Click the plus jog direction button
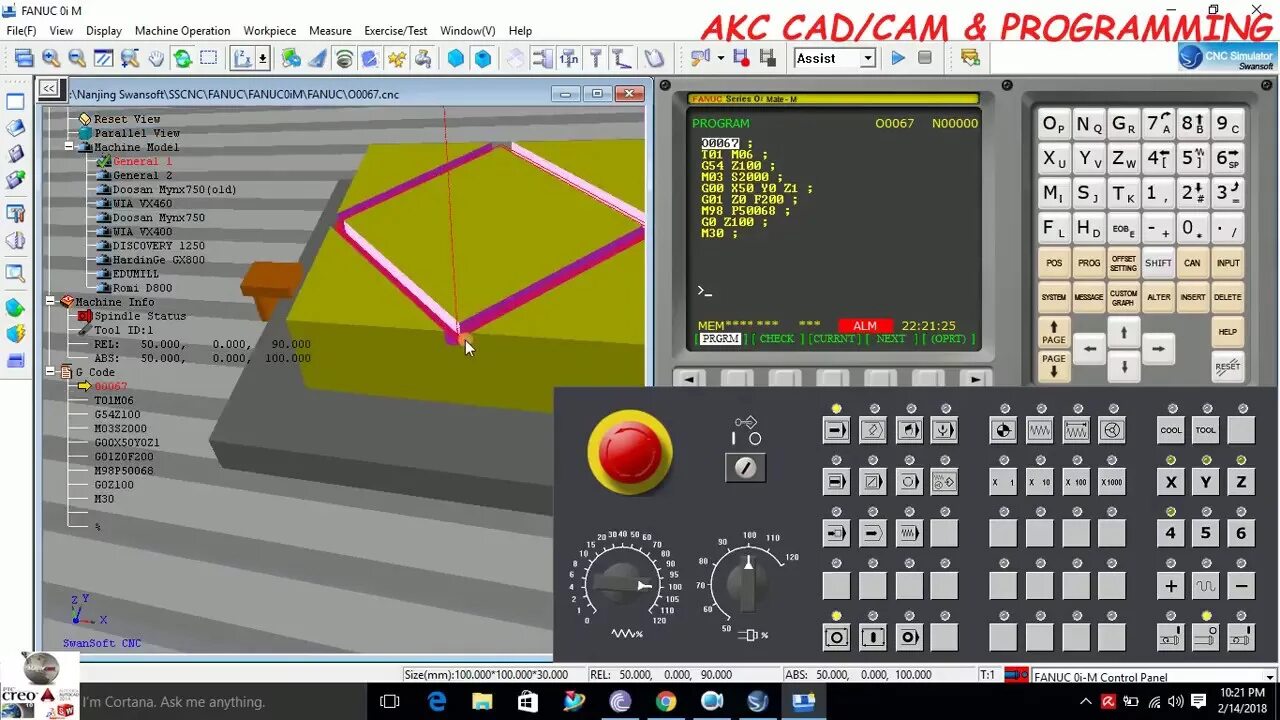 [x=1171, y=586]
